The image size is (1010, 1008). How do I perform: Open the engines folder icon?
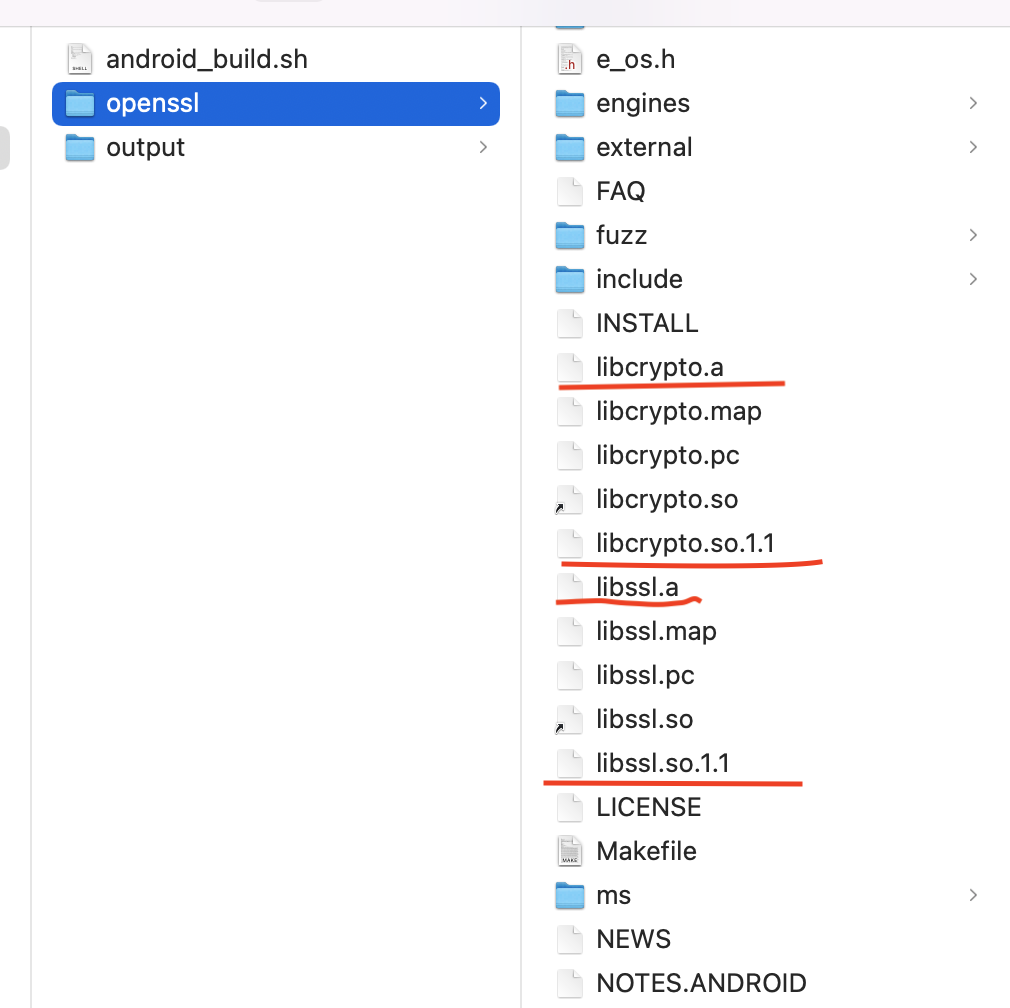(569, 103)
